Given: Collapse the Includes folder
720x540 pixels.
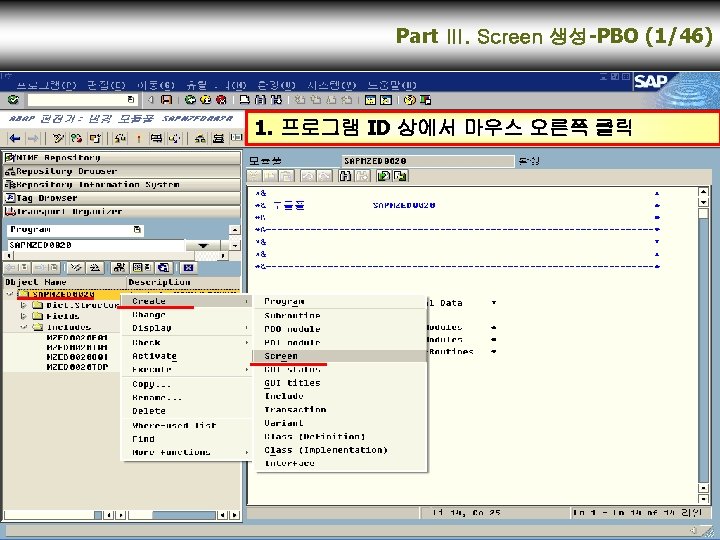Looking at the screenshot, I should click(x=24, y=327).
